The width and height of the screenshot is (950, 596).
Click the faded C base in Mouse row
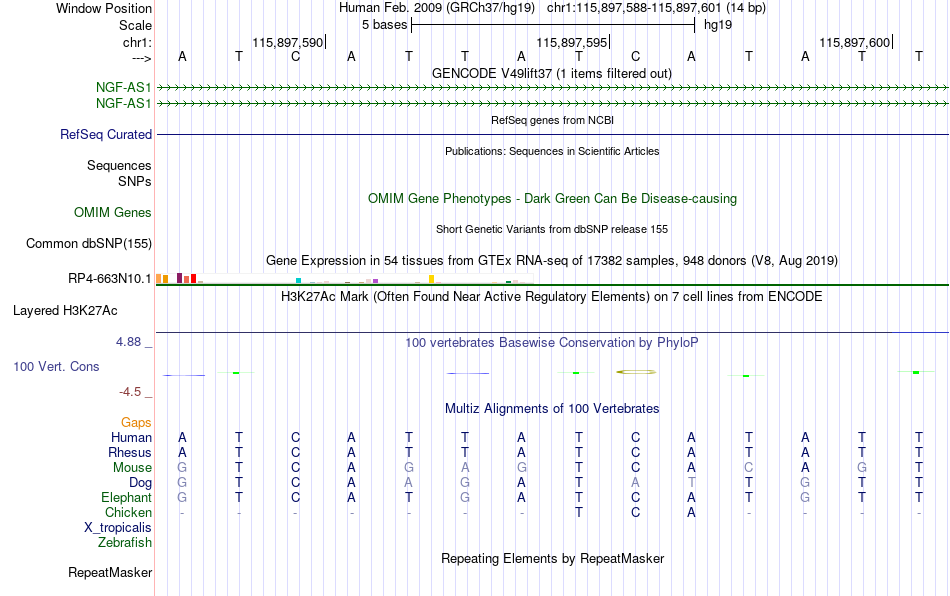tap(749, 468)
